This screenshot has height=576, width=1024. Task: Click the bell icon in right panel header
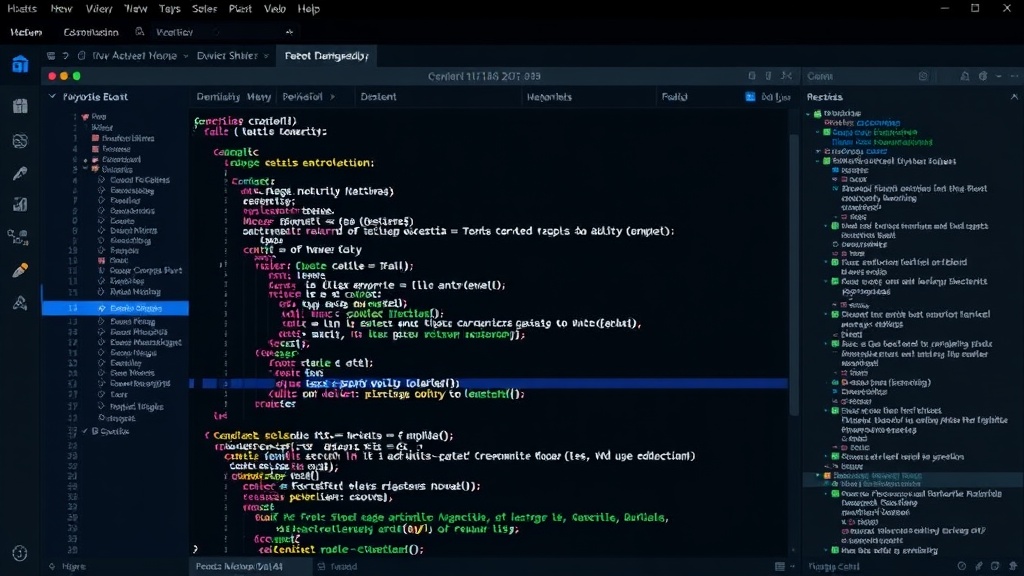pyautogui.click(x=965, y=76)
